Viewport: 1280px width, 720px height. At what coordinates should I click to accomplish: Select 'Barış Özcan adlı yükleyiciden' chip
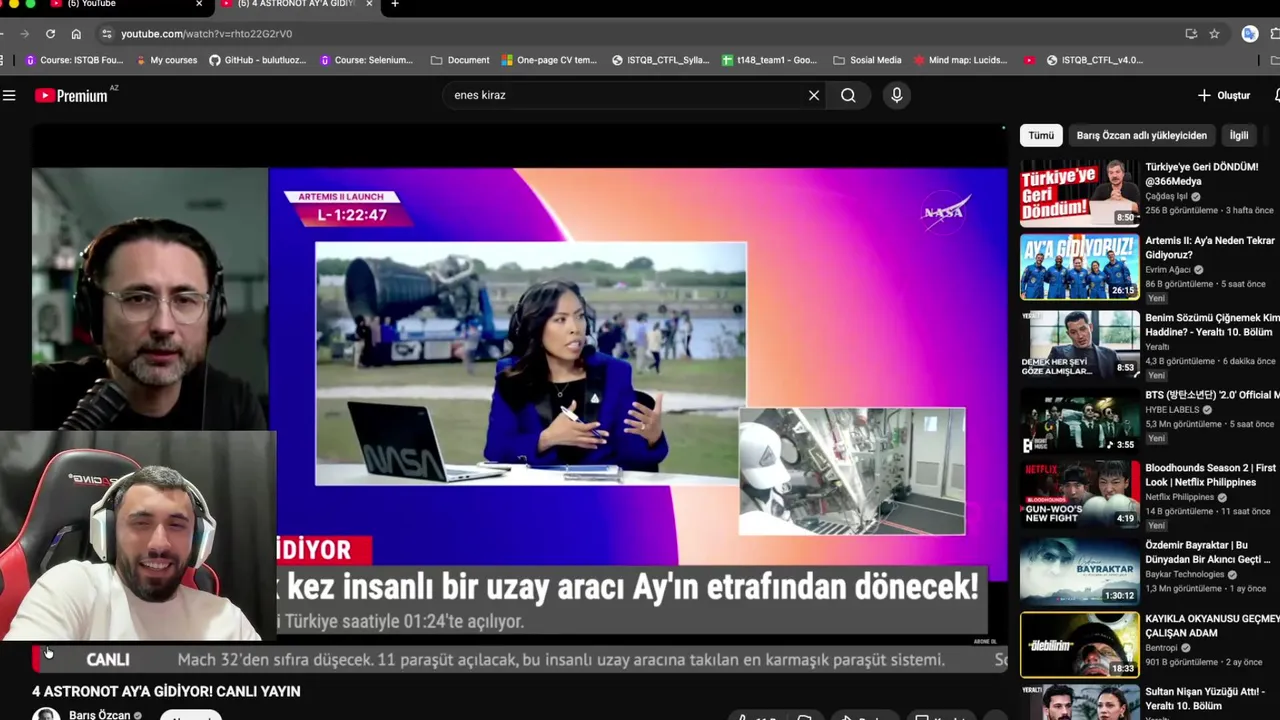point(1141,135)
